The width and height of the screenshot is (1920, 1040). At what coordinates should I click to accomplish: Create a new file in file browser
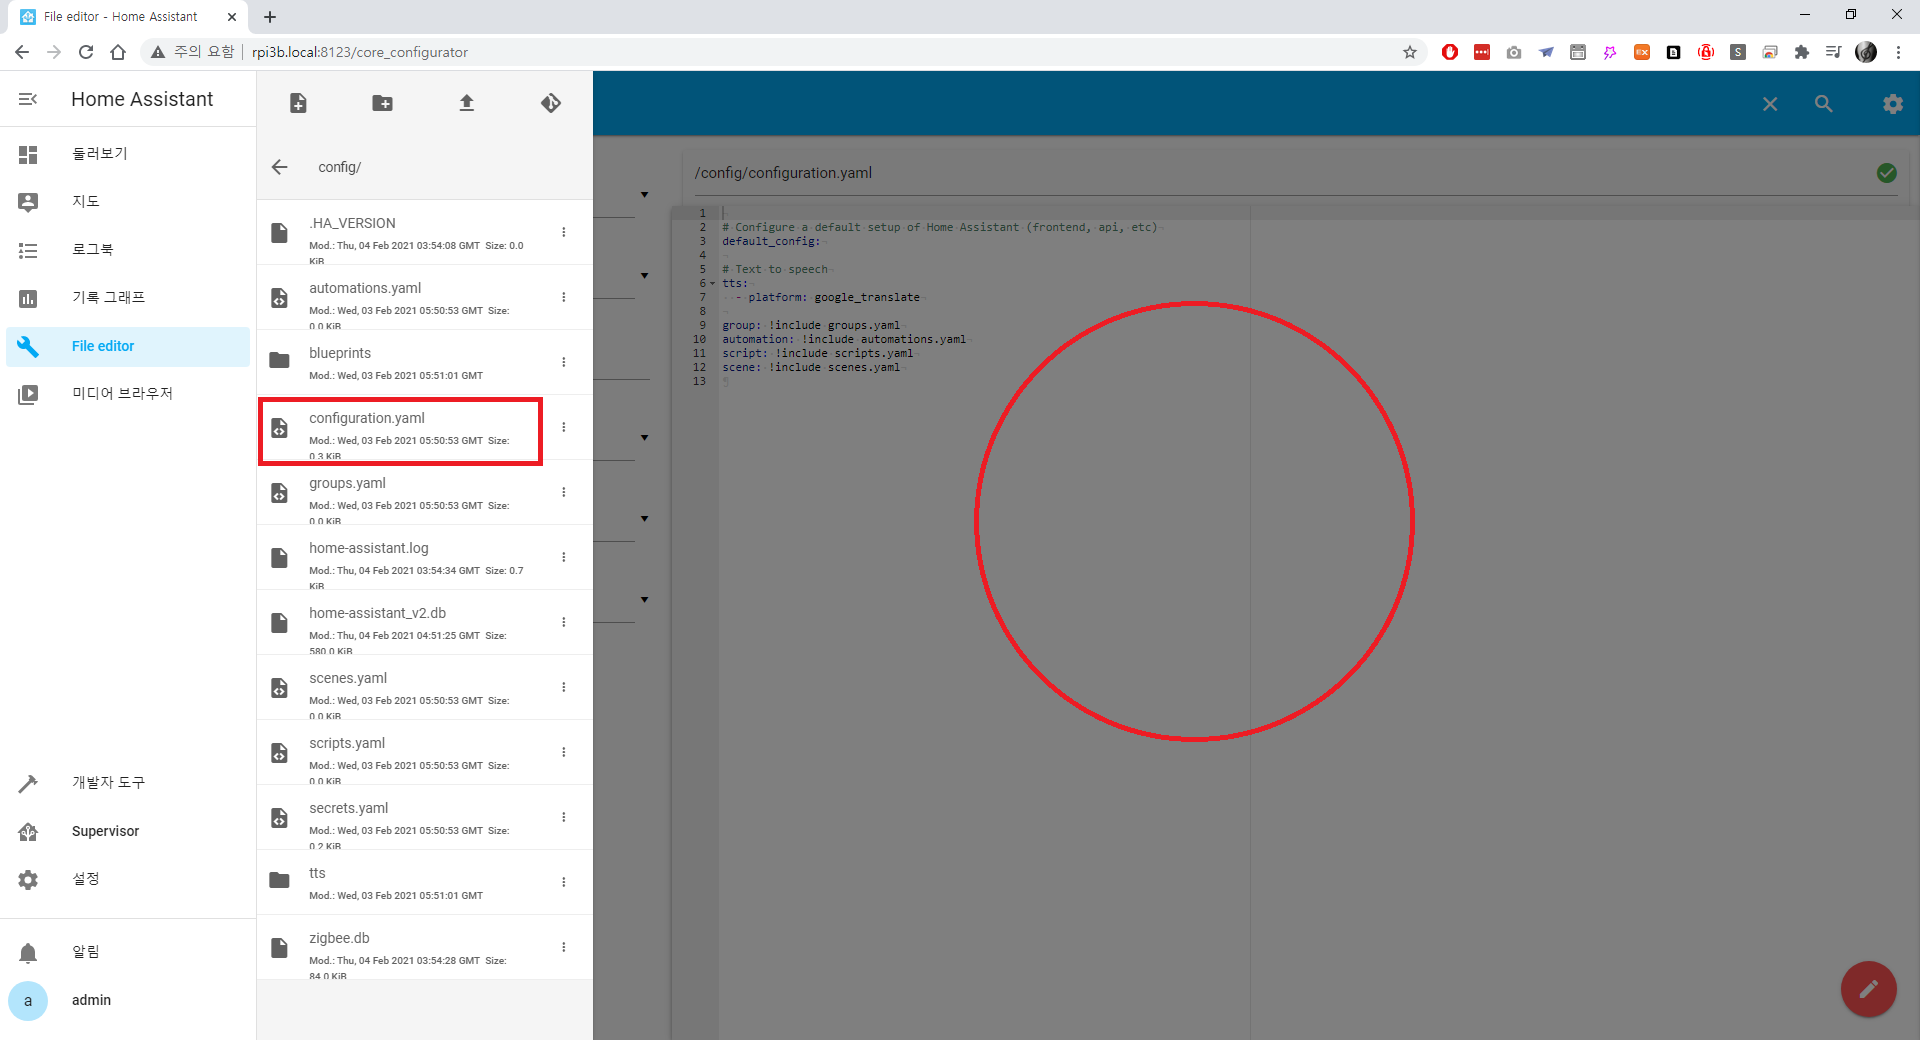[x=298, y=103]
